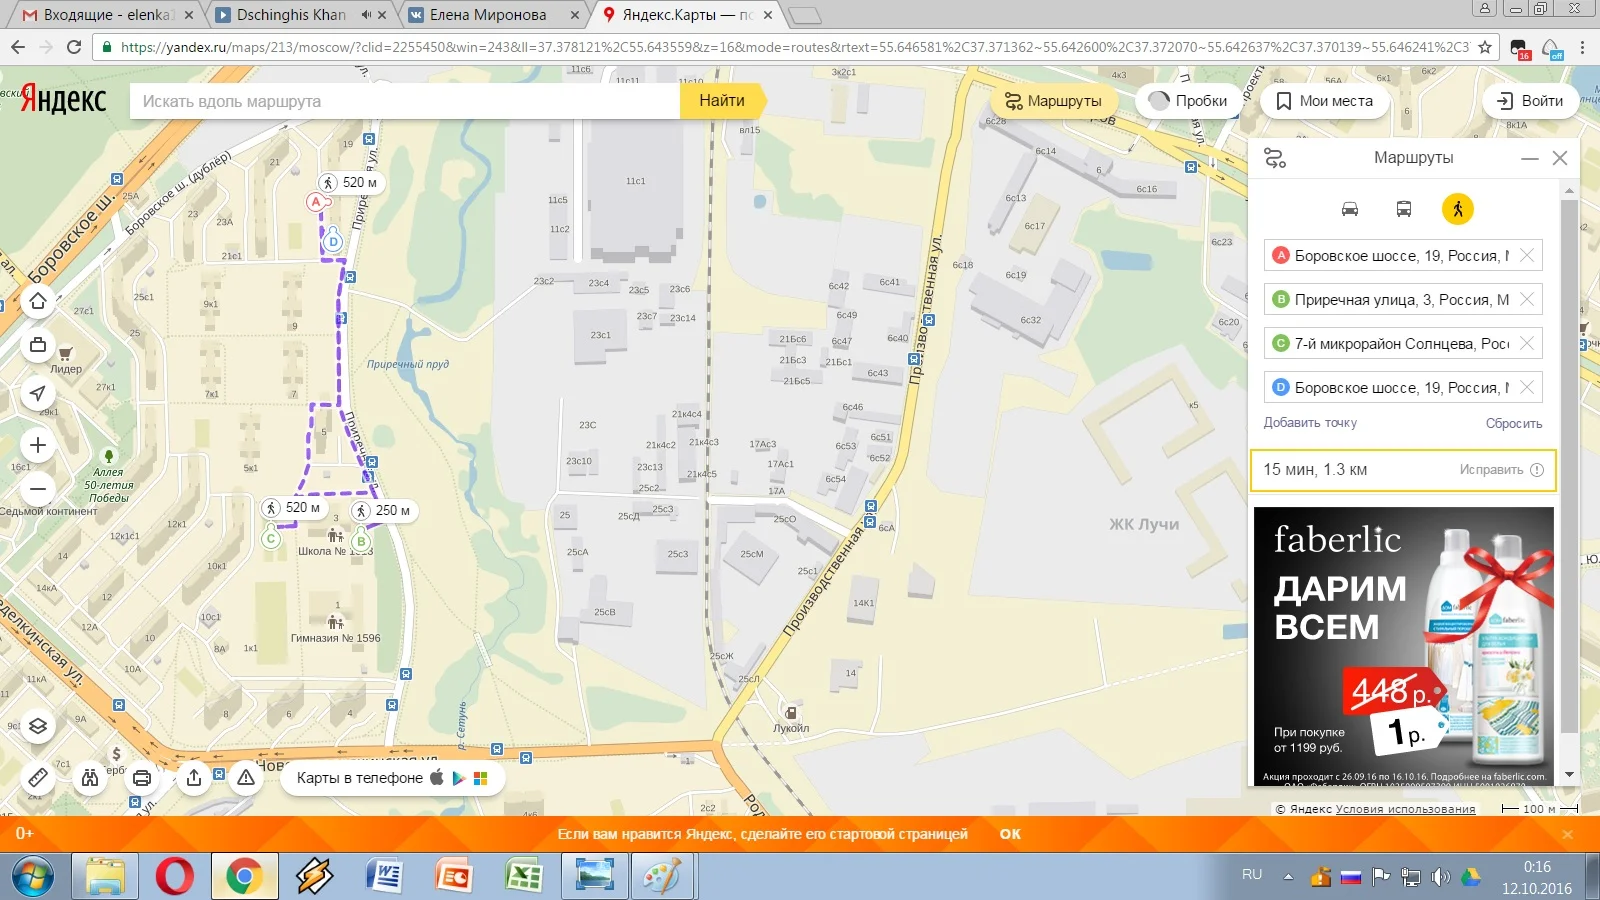Open panoramas with the binoculars icon

click(x=90, y=777)
